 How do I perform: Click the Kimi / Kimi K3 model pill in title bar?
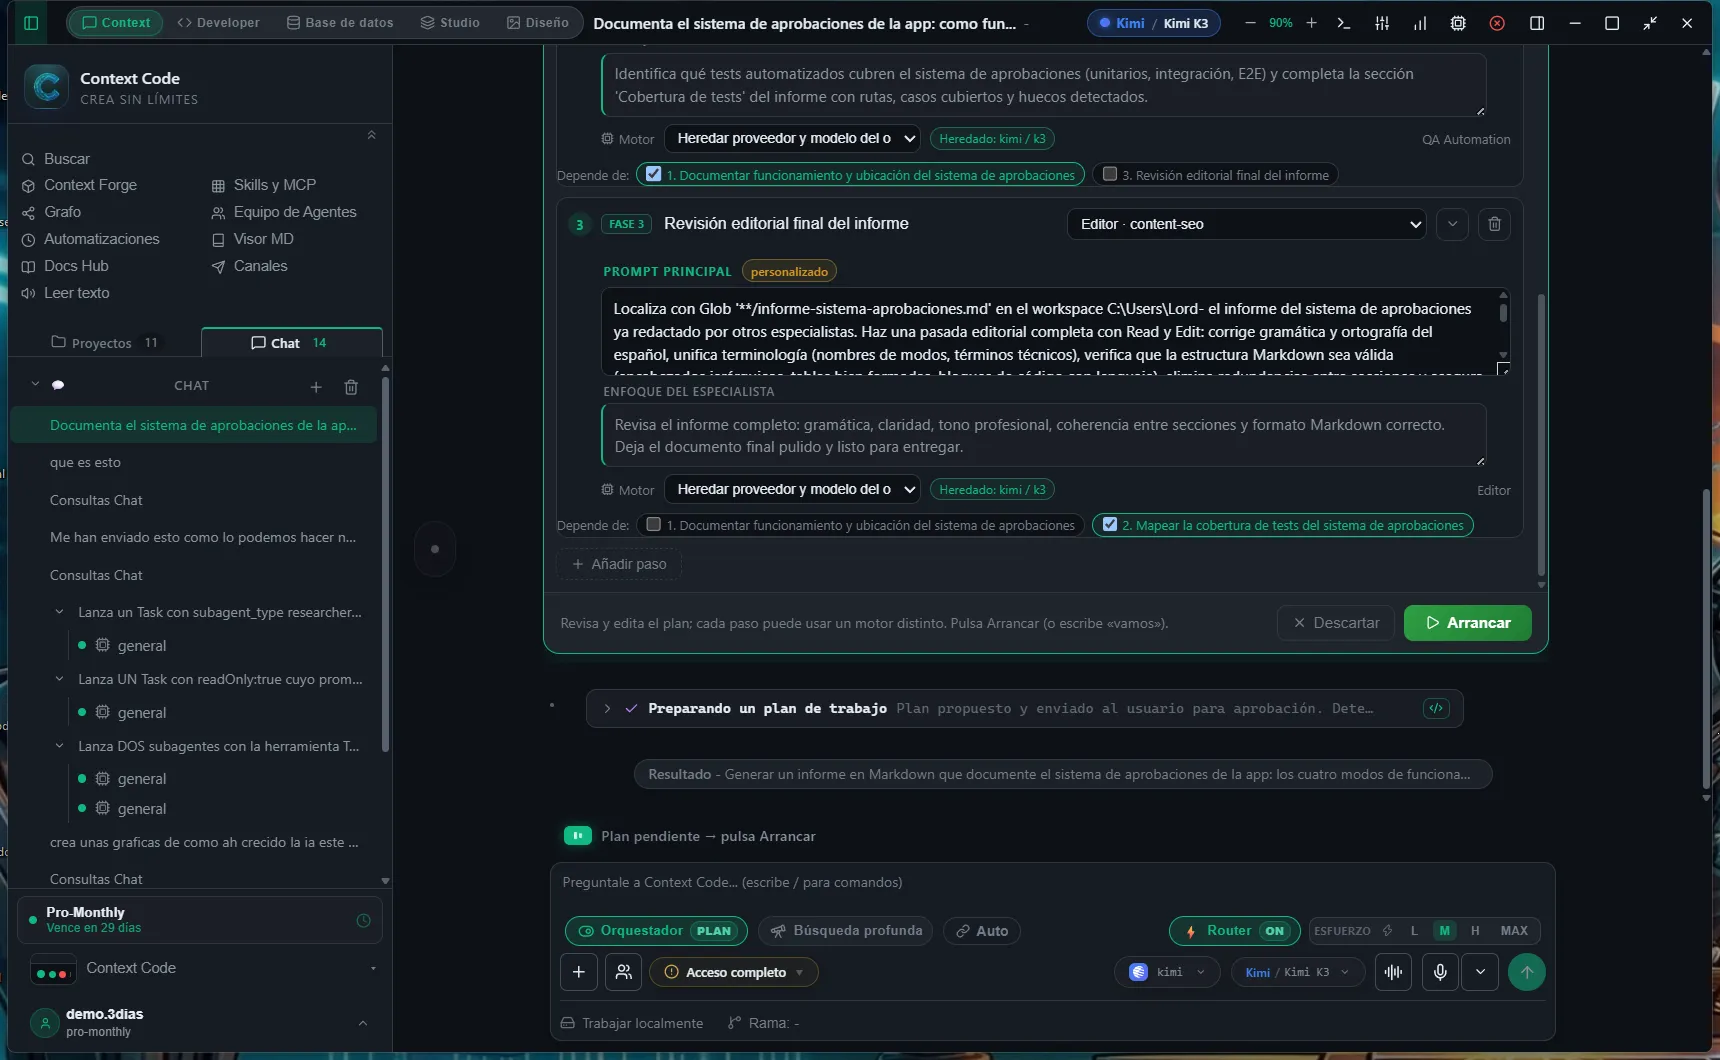pyautogui.click(x=1154, y=22)
